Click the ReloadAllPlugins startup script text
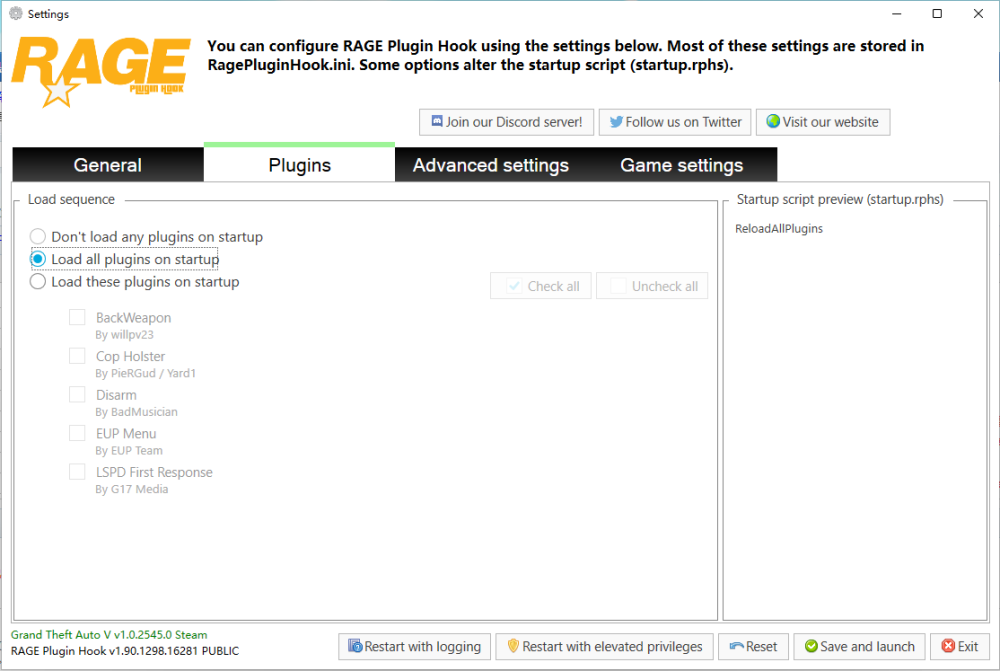 [779, 229]
